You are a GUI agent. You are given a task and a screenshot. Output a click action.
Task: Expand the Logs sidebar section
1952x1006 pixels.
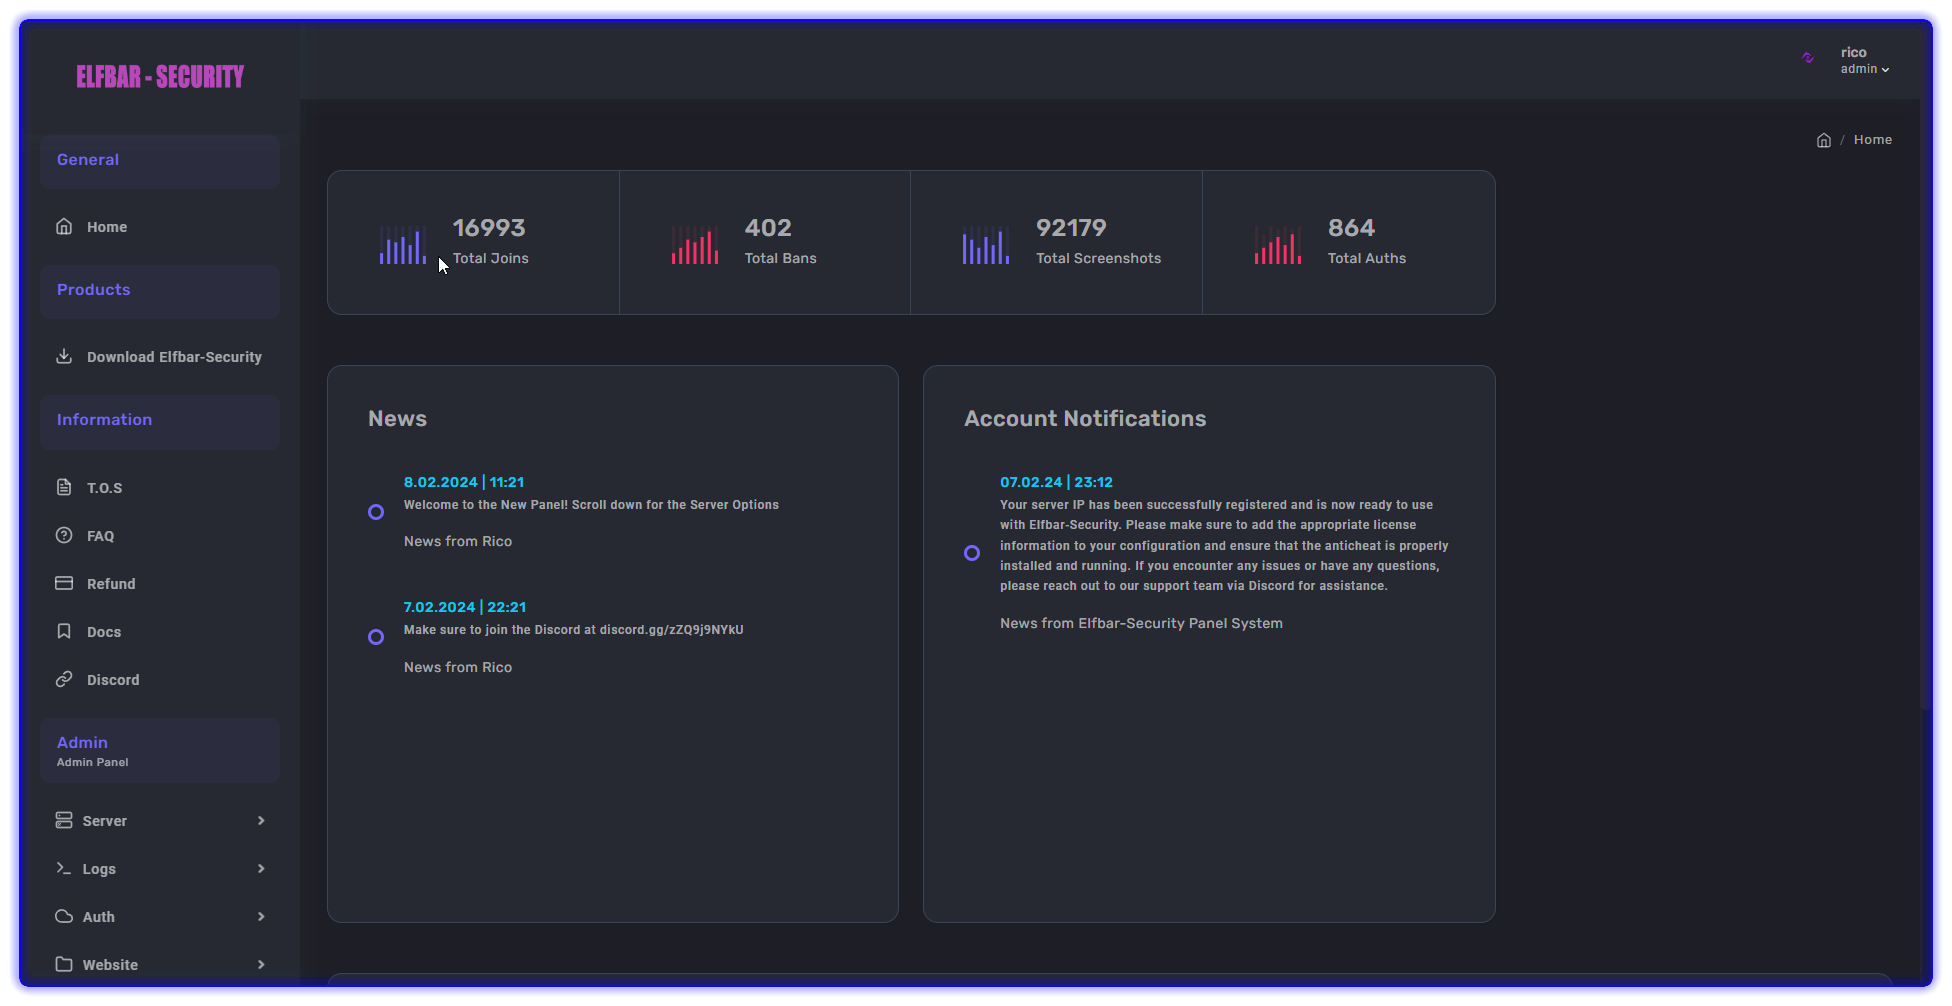pos(160,868)
